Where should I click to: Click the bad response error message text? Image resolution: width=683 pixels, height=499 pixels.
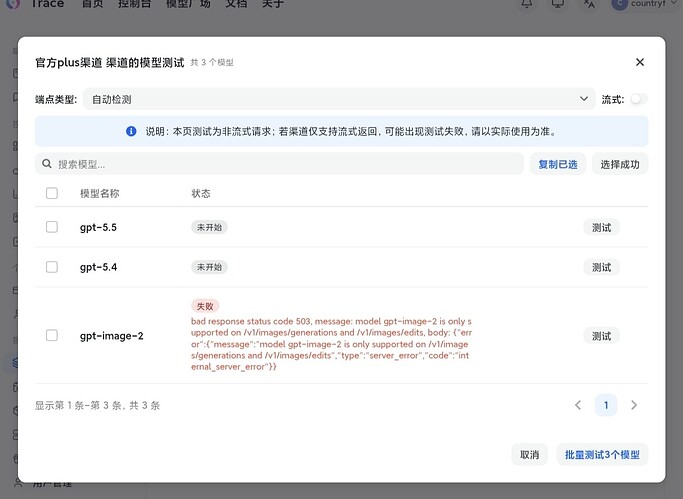pos(331,344)
